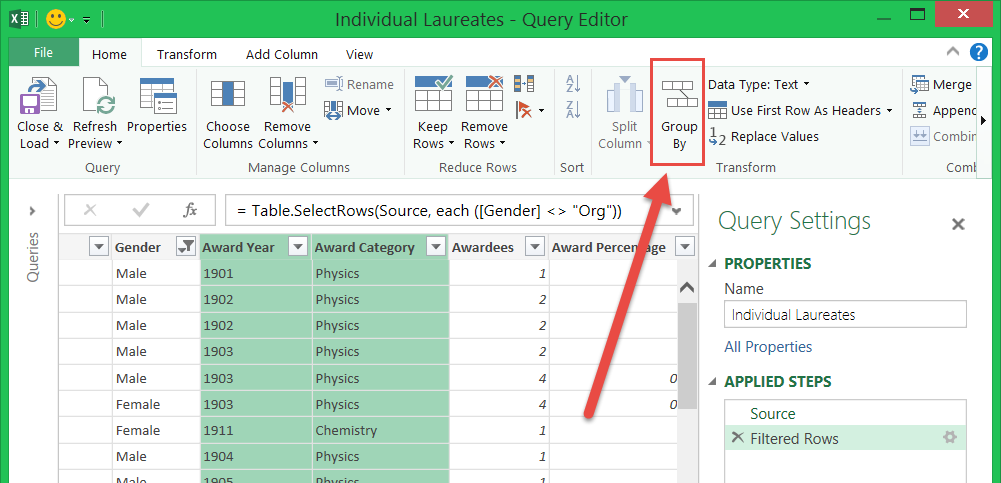Viewport: 1001px width, 483px height.
Task: Click the Group By icon
Action: 679,97
